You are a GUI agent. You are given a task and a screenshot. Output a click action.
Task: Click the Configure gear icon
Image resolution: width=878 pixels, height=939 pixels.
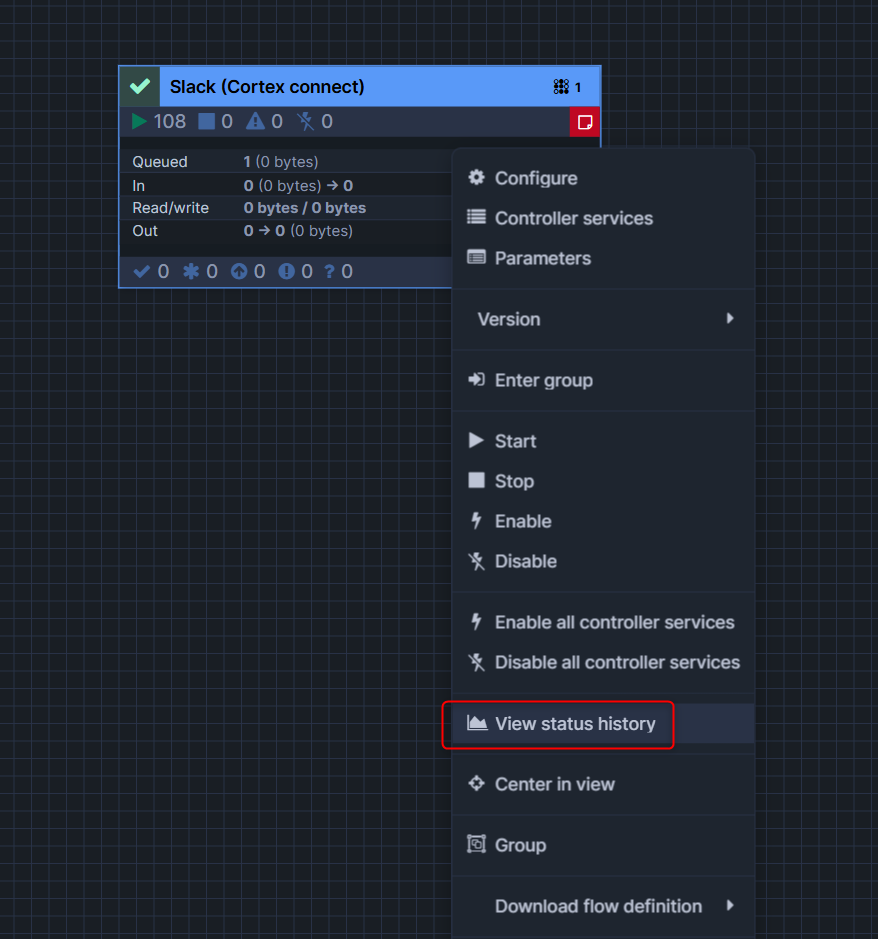click(477, 178)
